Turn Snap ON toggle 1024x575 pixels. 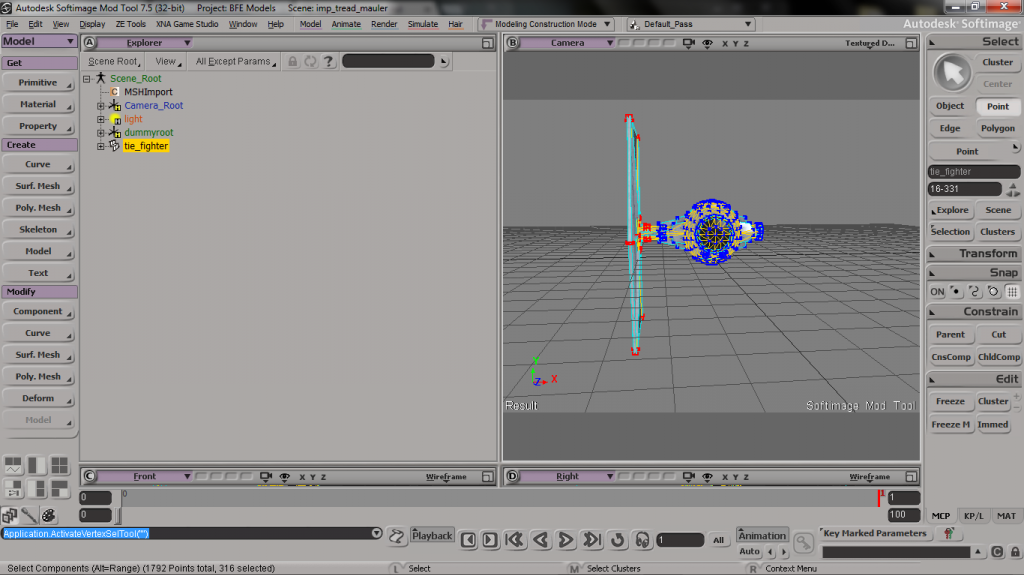(937, 292)
